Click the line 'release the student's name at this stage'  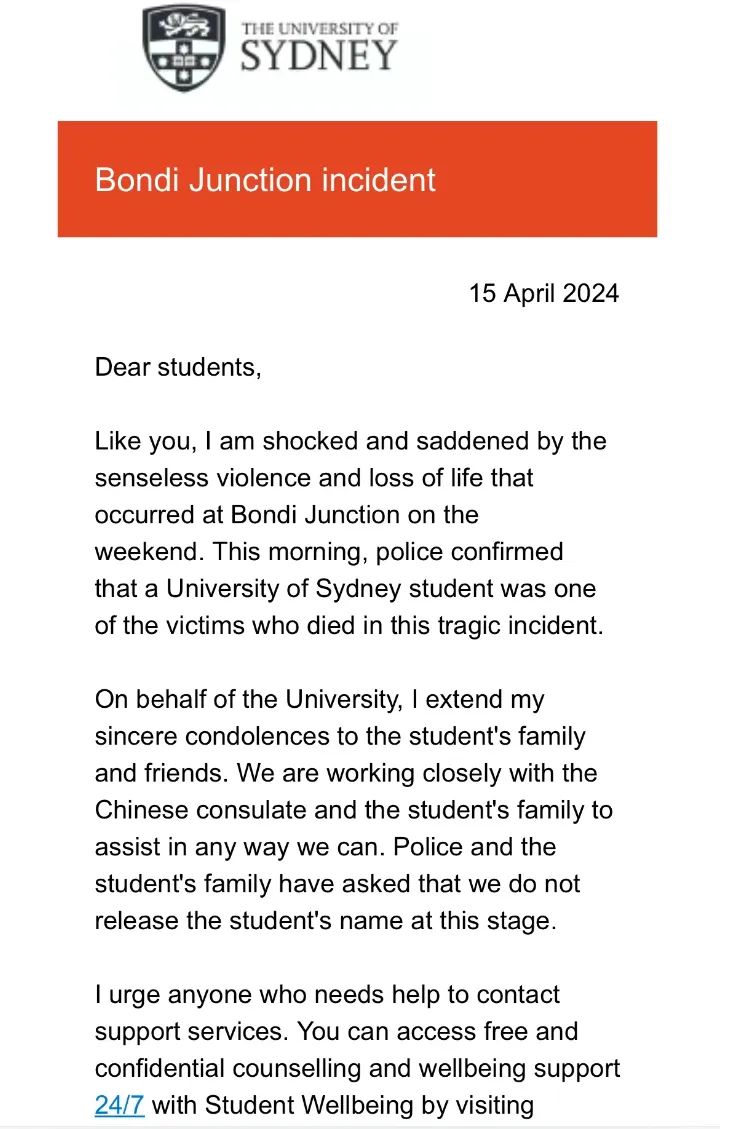pyautogui.click(x=326, y=921)
